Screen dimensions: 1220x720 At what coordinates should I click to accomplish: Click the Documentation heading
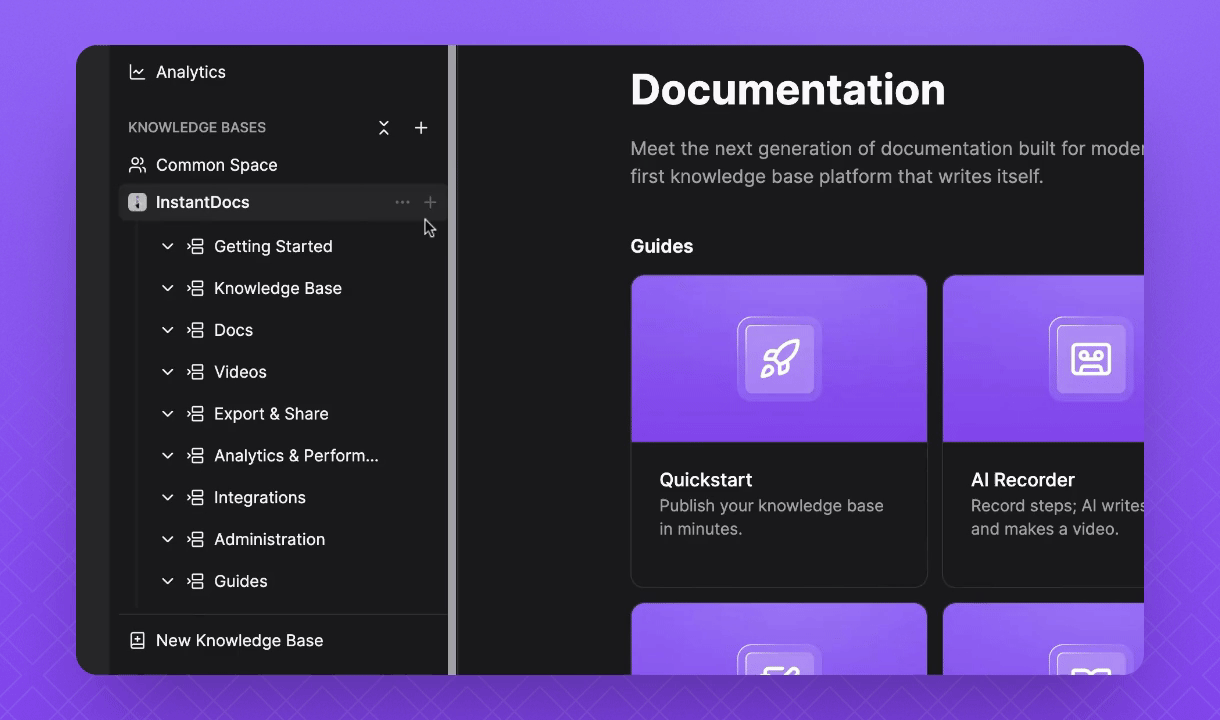(788, 89)
